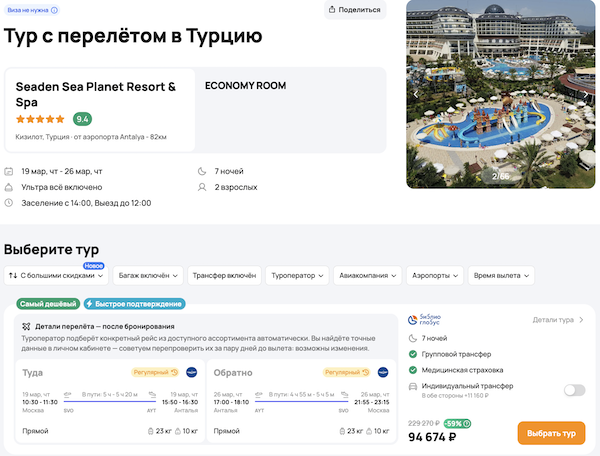Open the 'С большими скидками' sort dropdown

click(58, 275)
